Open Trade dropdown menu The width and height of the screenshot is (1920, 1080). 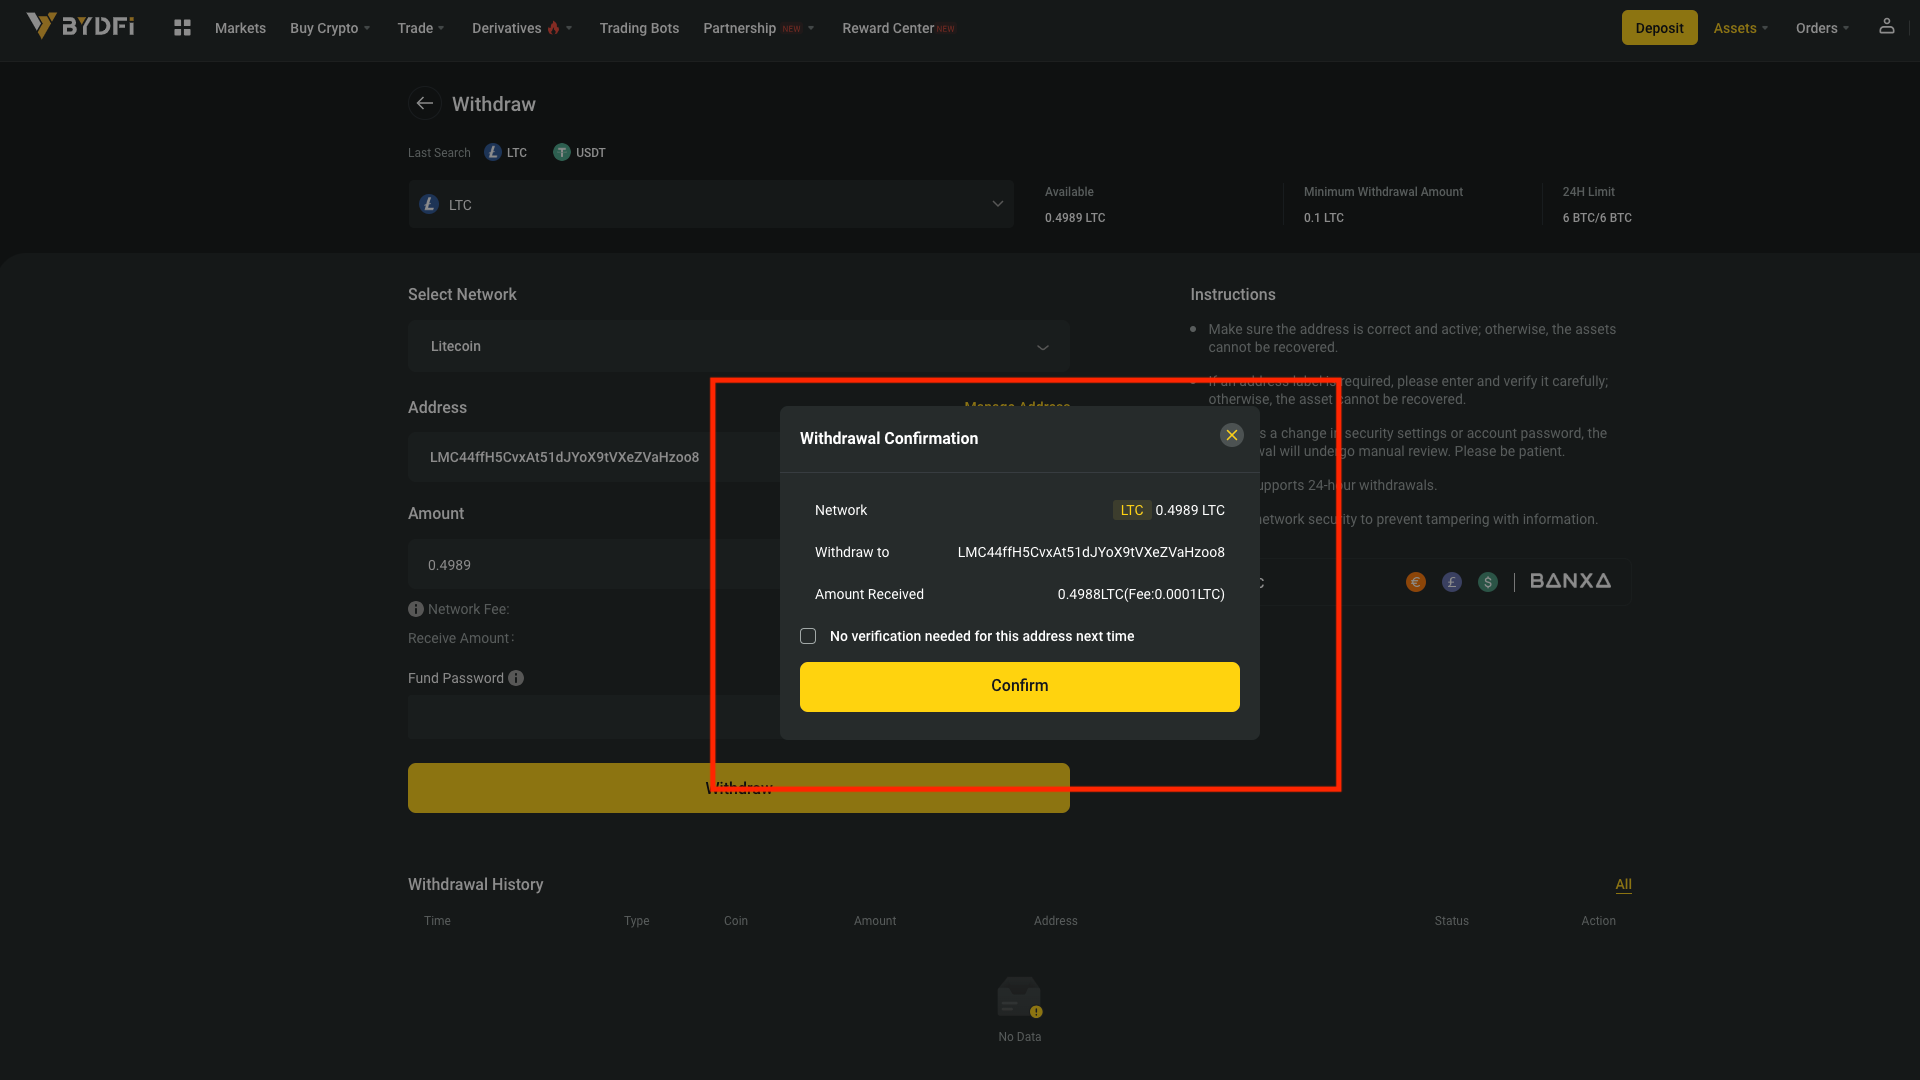(421, 28)
